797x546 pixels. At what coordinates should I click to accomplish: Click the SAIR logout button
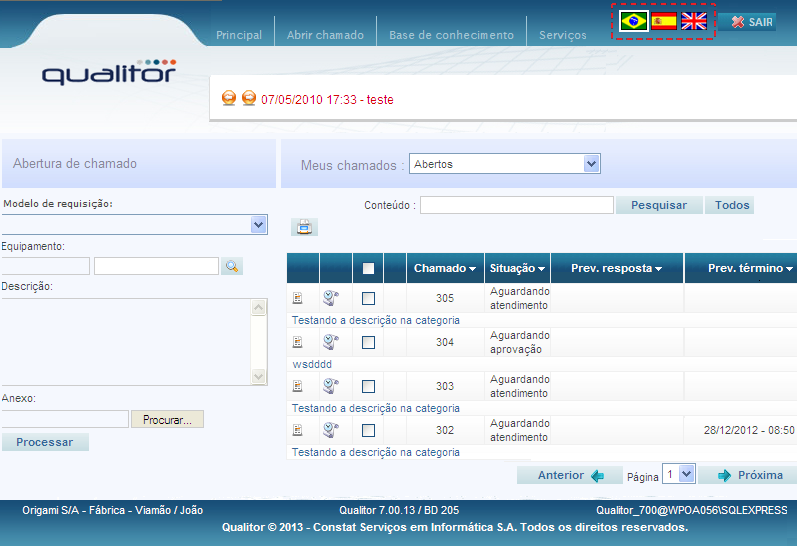coord(747,22)
